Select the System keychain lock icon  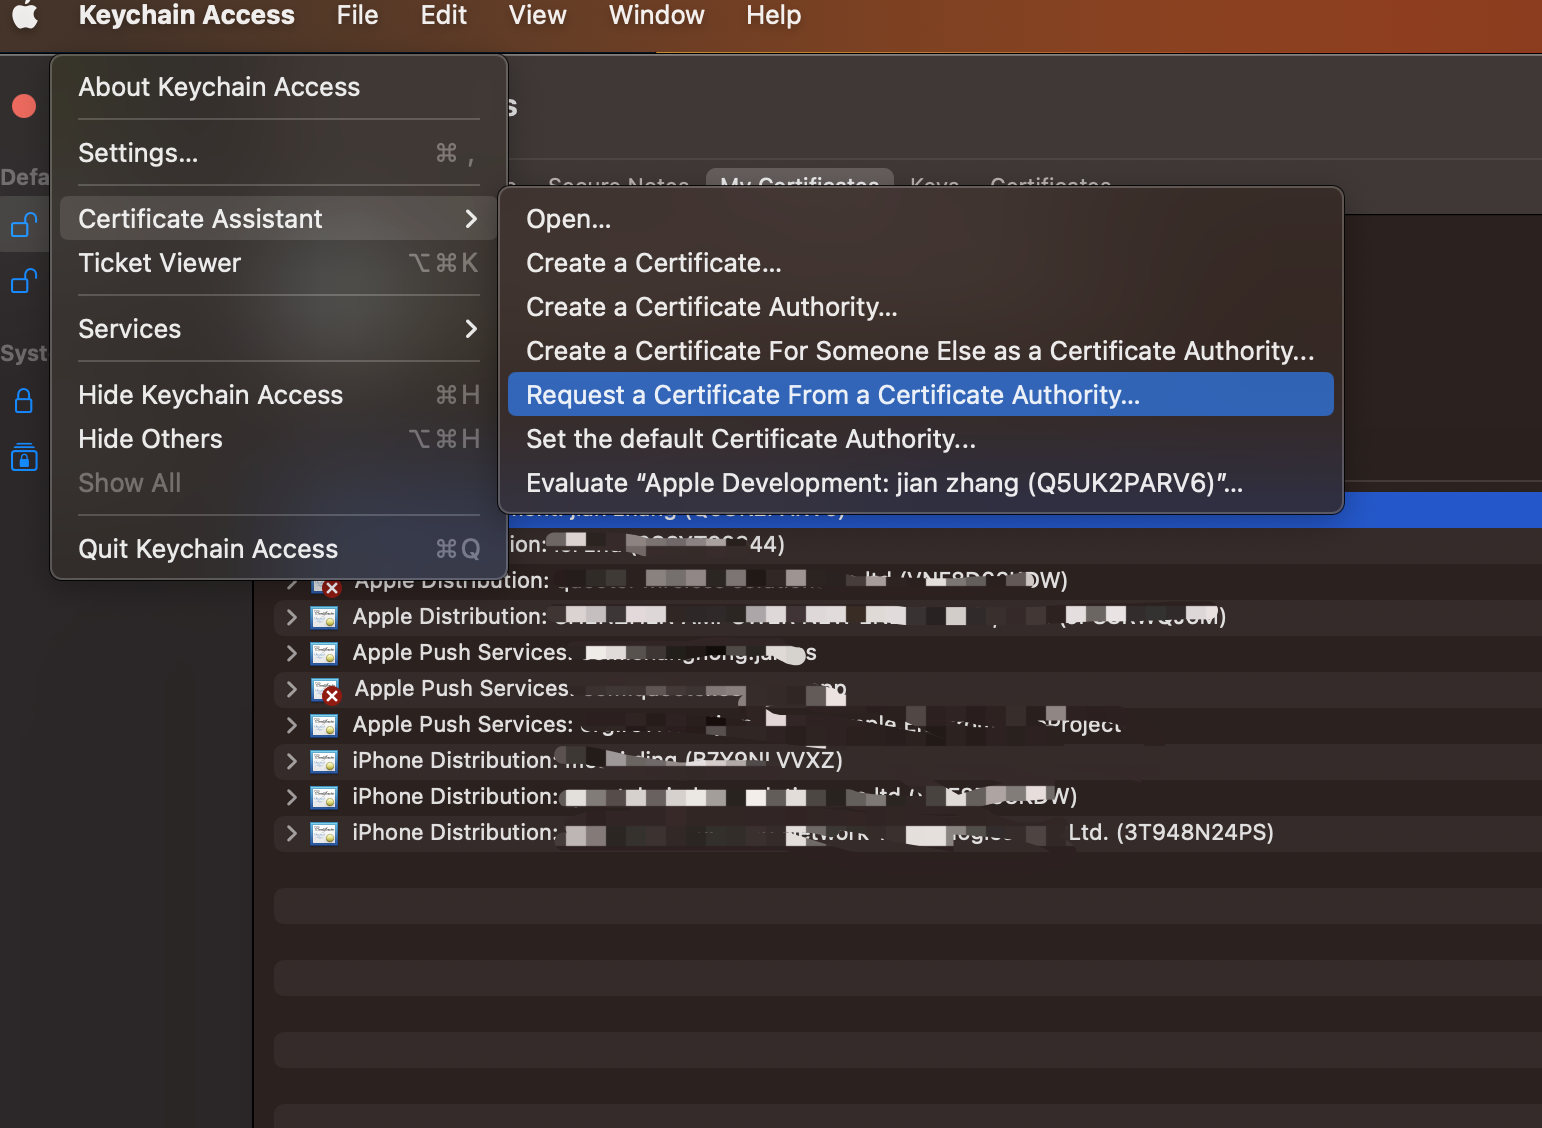(x=24, y=401)
